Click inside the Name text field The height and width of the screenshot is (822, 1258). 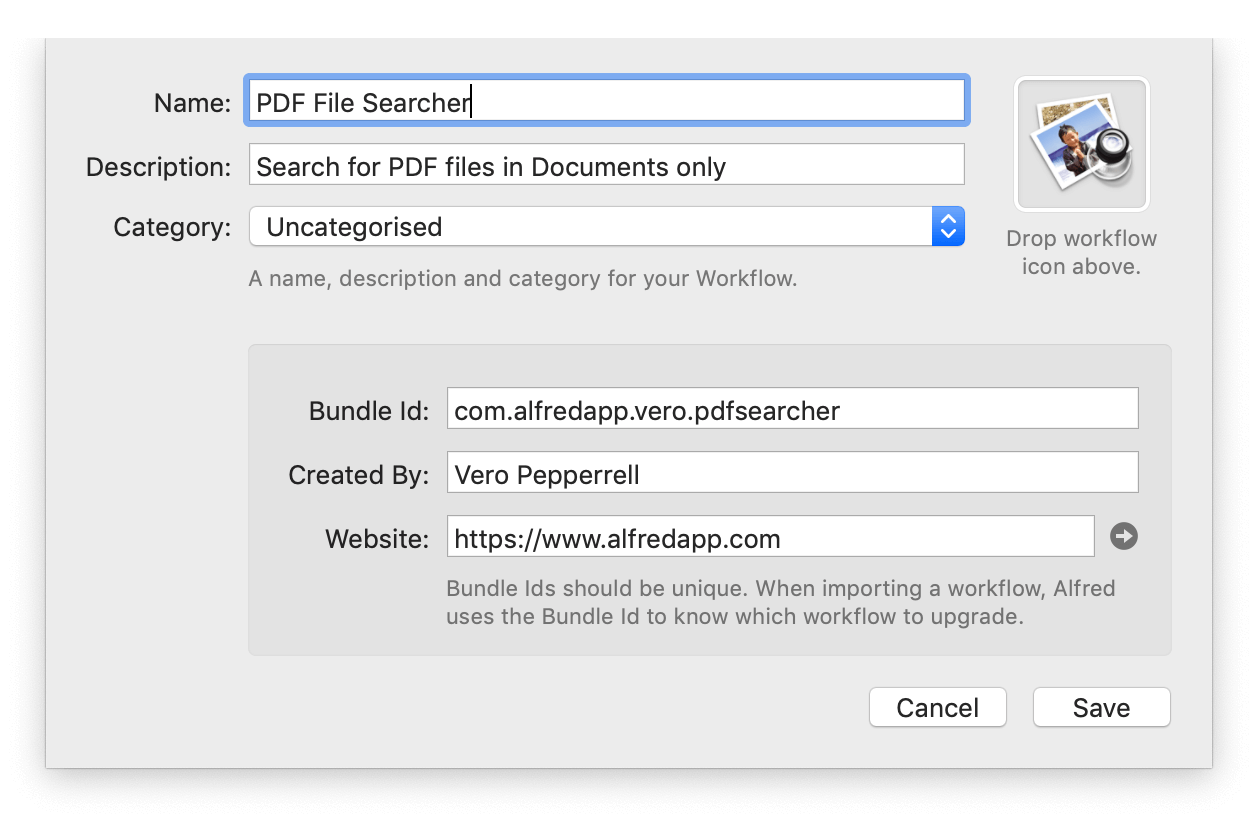click(x=608, y=101)
